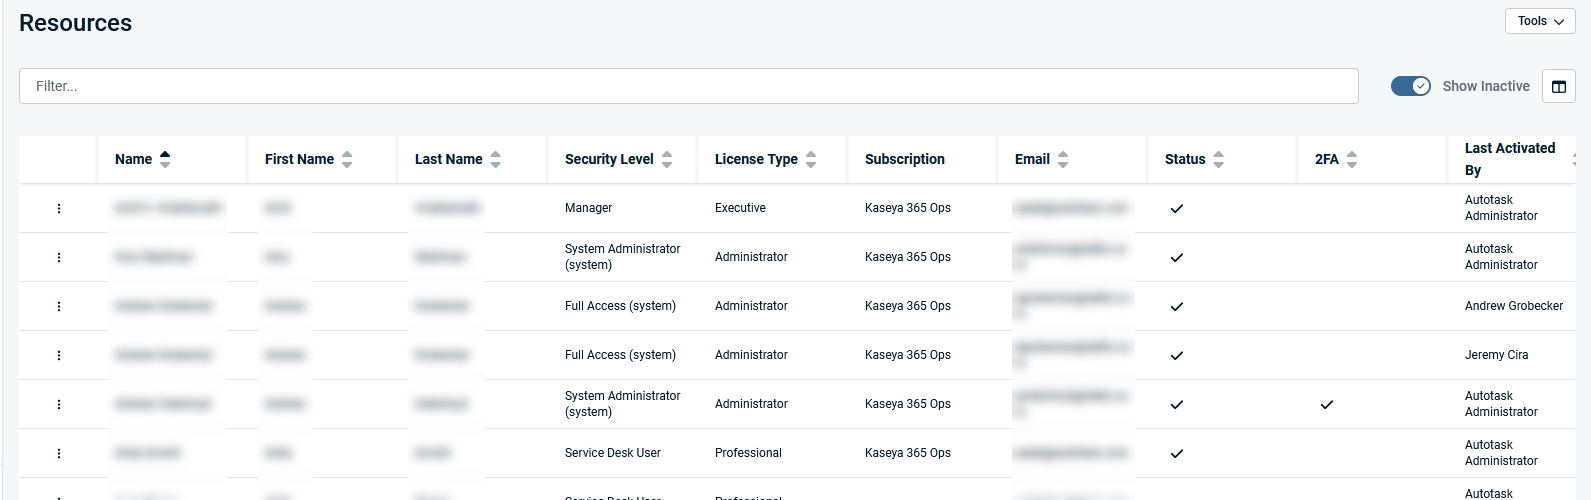Viewport: 1591px width, 500px height.
Task: Sort by License Type column
Action: click(x=756, y=159)
